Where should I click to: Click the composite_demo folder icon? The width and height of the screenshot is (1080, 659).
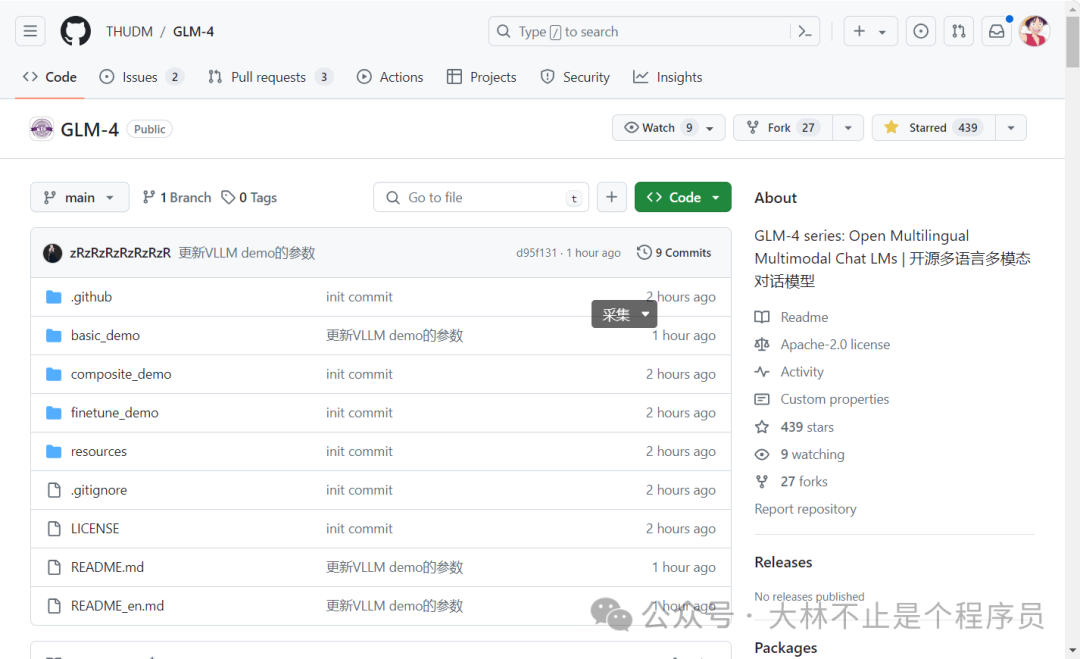tap(54, 374)
